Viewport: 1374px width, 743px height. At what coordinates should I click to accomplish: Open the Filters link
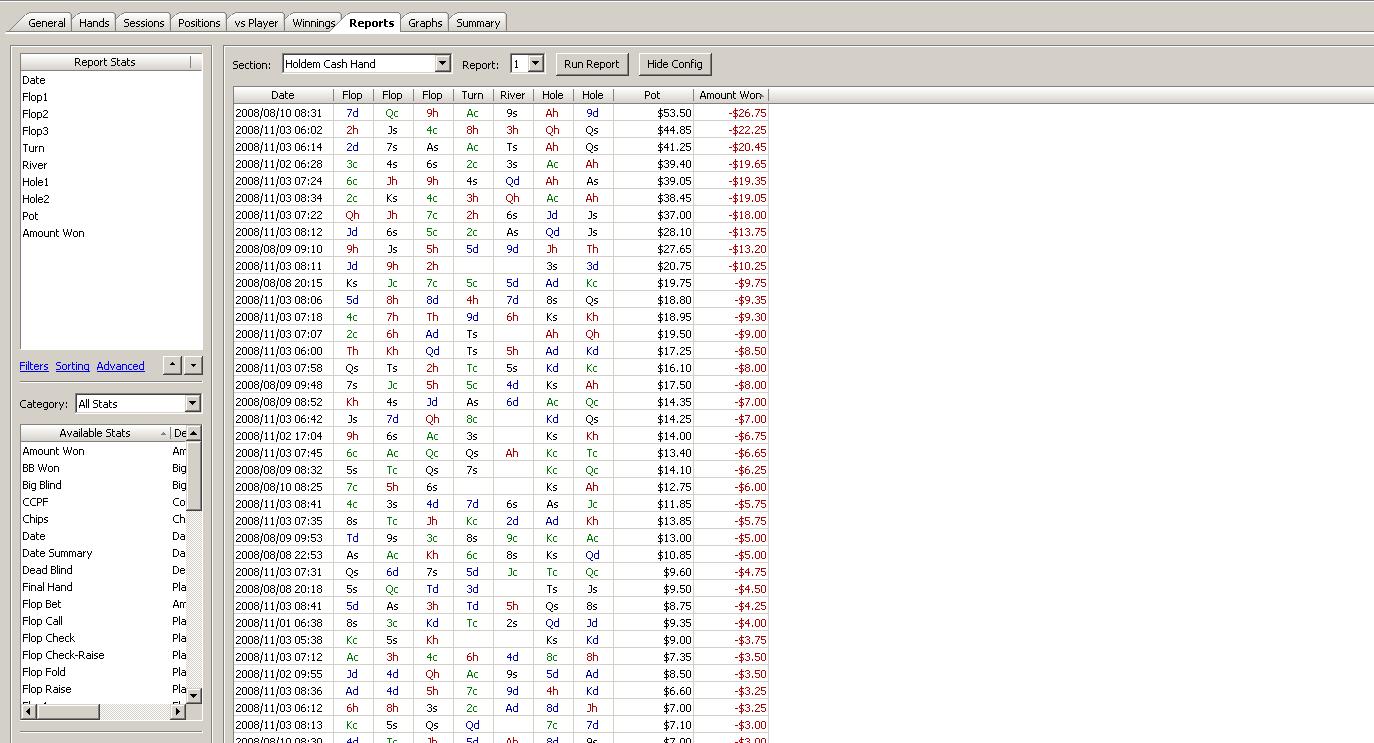pyautogui.click(x=34, y=366)
